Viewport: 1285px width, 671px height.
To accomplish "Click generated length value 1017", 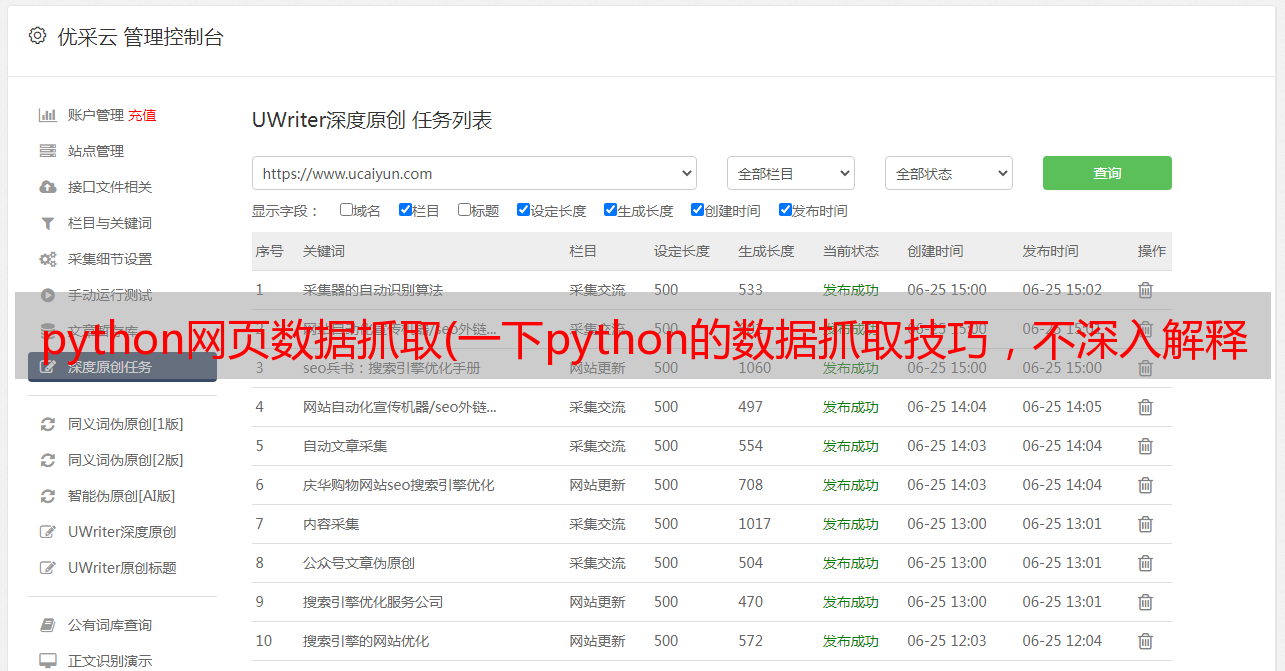I will coord(755,524).
